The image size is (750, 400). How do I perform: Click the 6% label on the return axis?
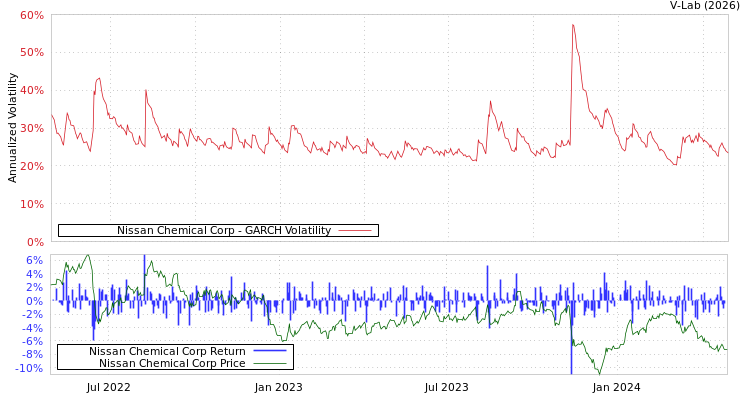[x=34, y=260]
